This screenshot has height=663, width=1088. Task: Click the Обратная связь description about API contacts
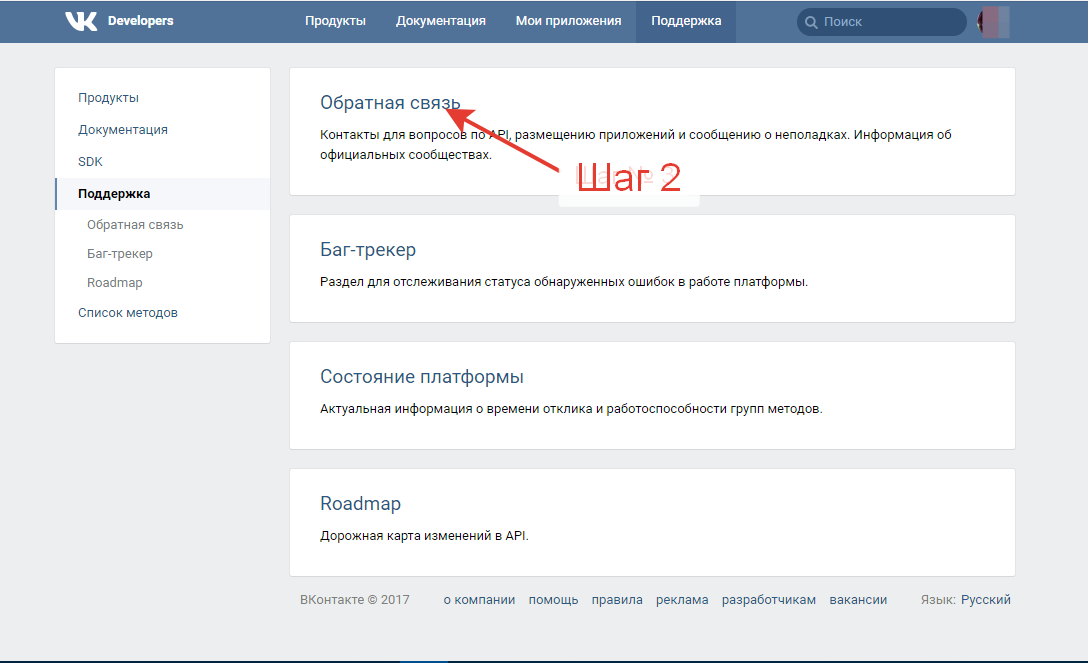pyautogui.click(x=636, y=144)
